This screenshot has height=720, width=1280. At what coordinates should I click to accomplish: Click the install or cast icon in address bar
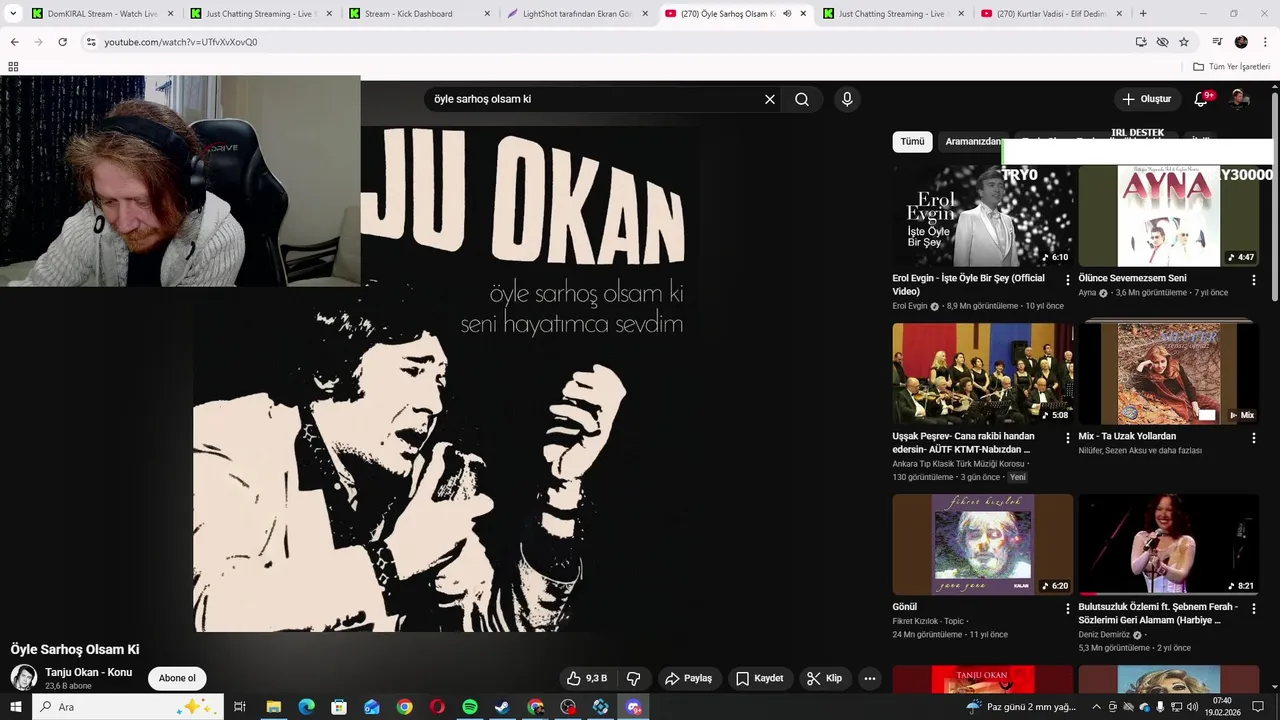(1141, 42)
